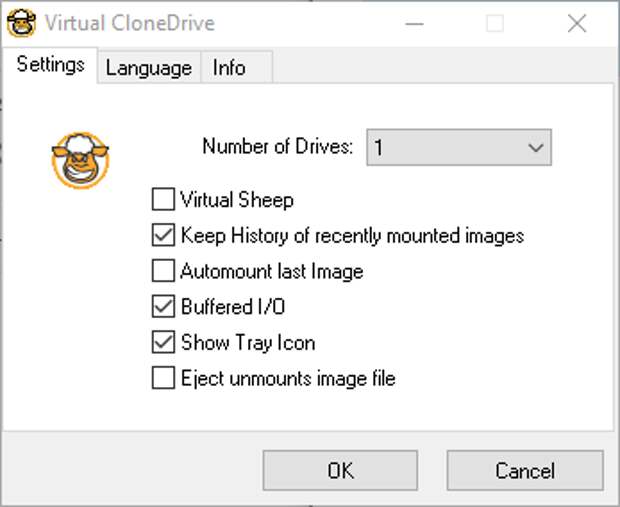This screenshot has height=507, width=620.
Task: Select the Number of Drives combo box
Action: click(459, 148)
